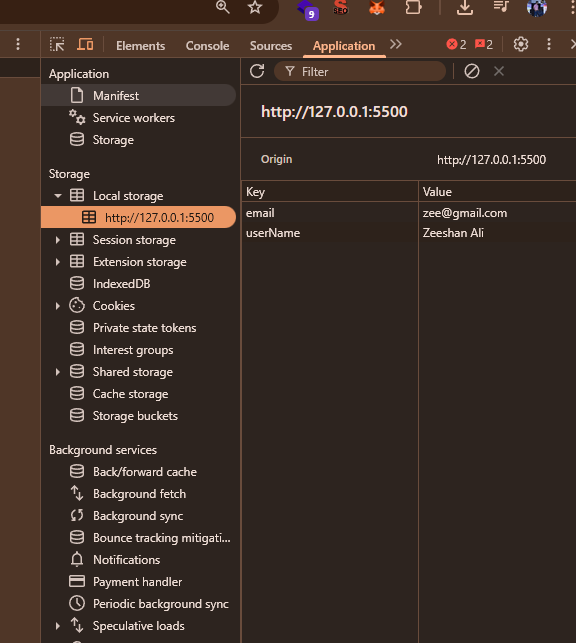Select Speculative loads item
This screenshot has height=643, width=576.
tap(138, 626)
